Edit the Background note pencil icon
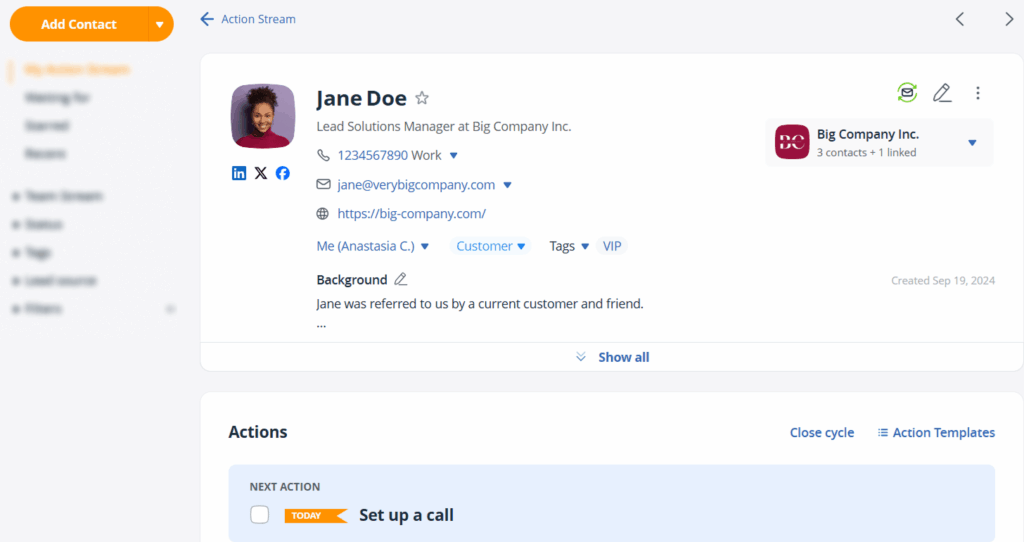1024x542 pixels. (401, 280)
